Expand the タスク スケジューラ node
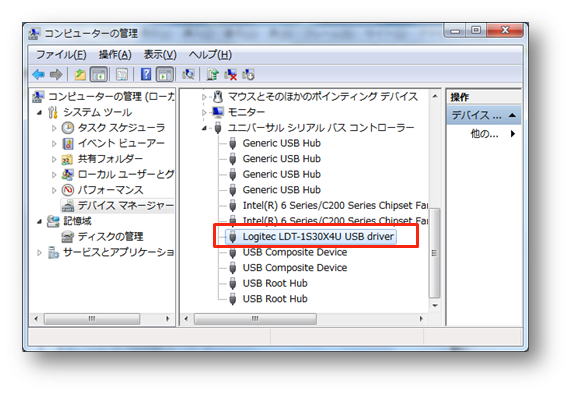Image resolution: width=571 pixels, height=394 pixels. click(54, 128)
